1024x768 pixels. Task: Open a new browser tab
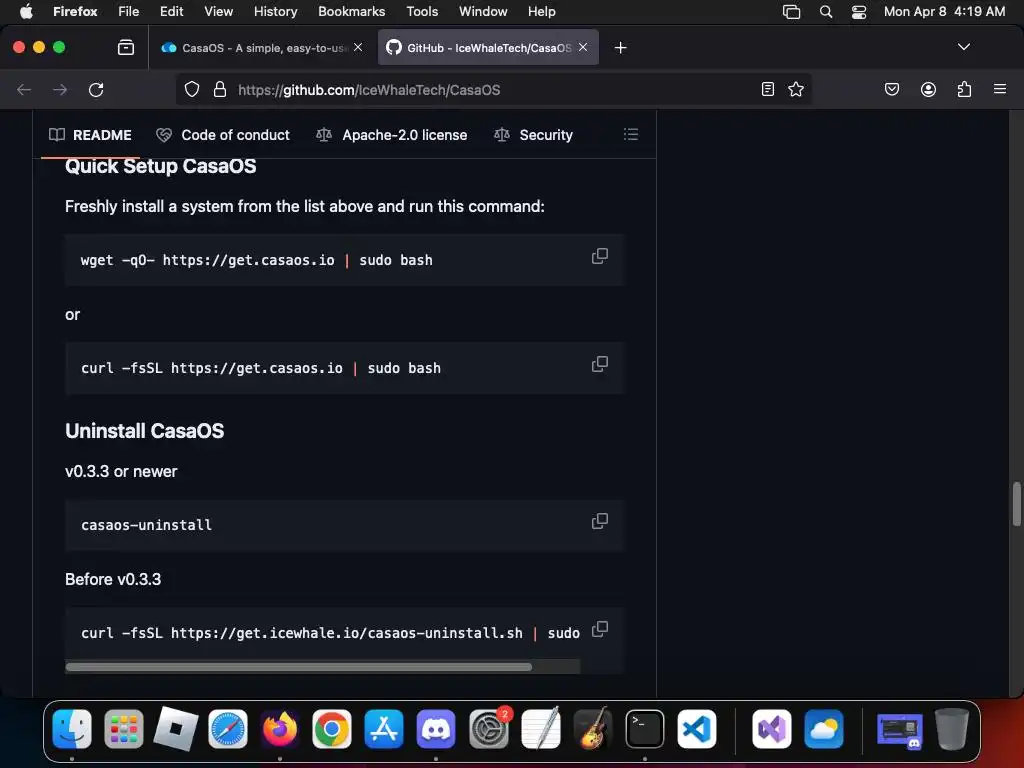(620, 48)
